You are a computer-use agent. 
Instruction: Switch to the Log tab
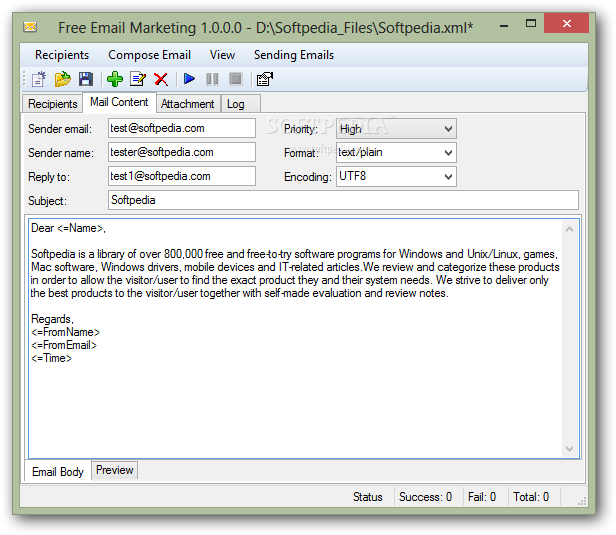coord(240,104)
